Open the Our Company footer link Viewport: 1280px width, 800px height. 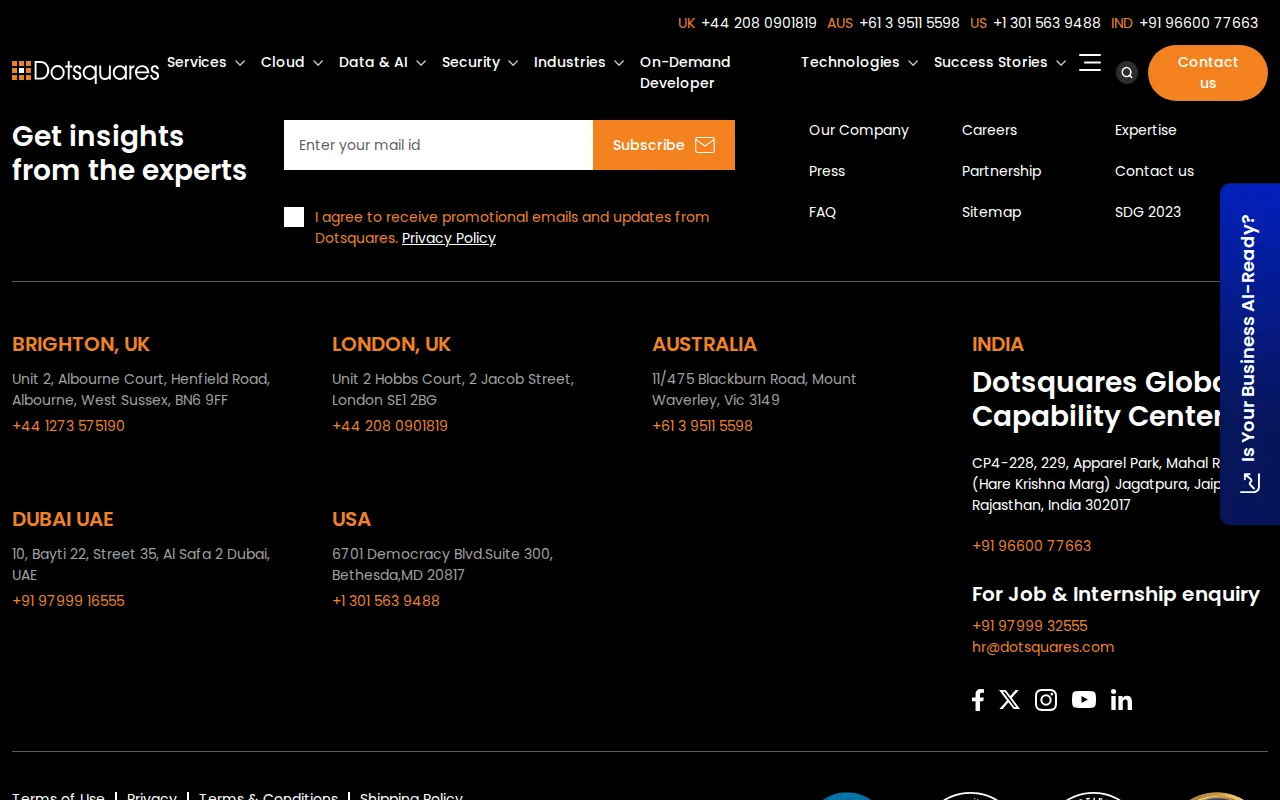pyautogui.click(x=859, y=130)
